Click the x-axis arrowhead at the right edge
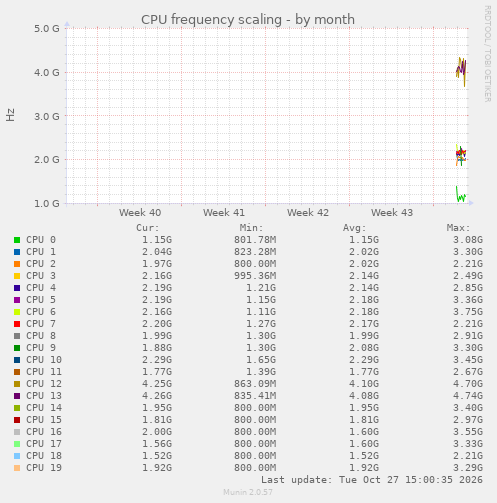This screenshot has width=497, height=503. point(471,203)
